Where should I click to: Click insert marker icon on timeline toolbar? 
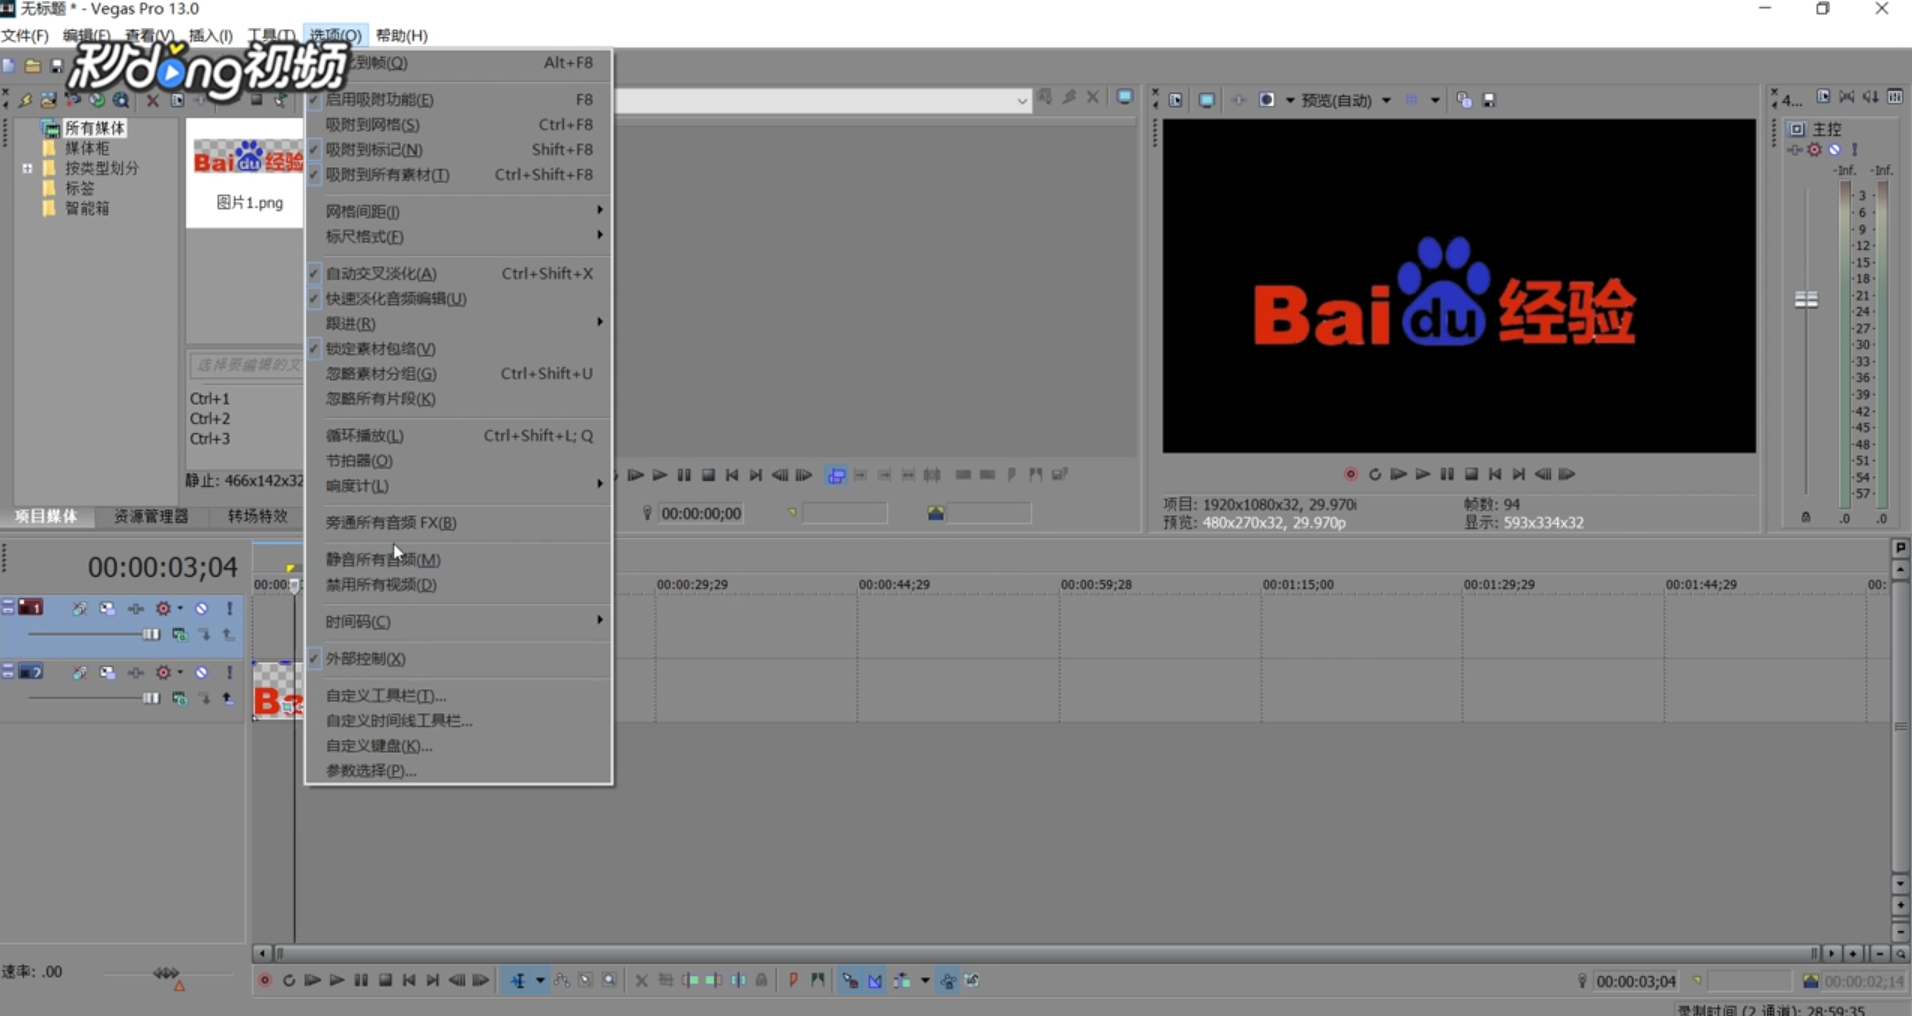793,981
